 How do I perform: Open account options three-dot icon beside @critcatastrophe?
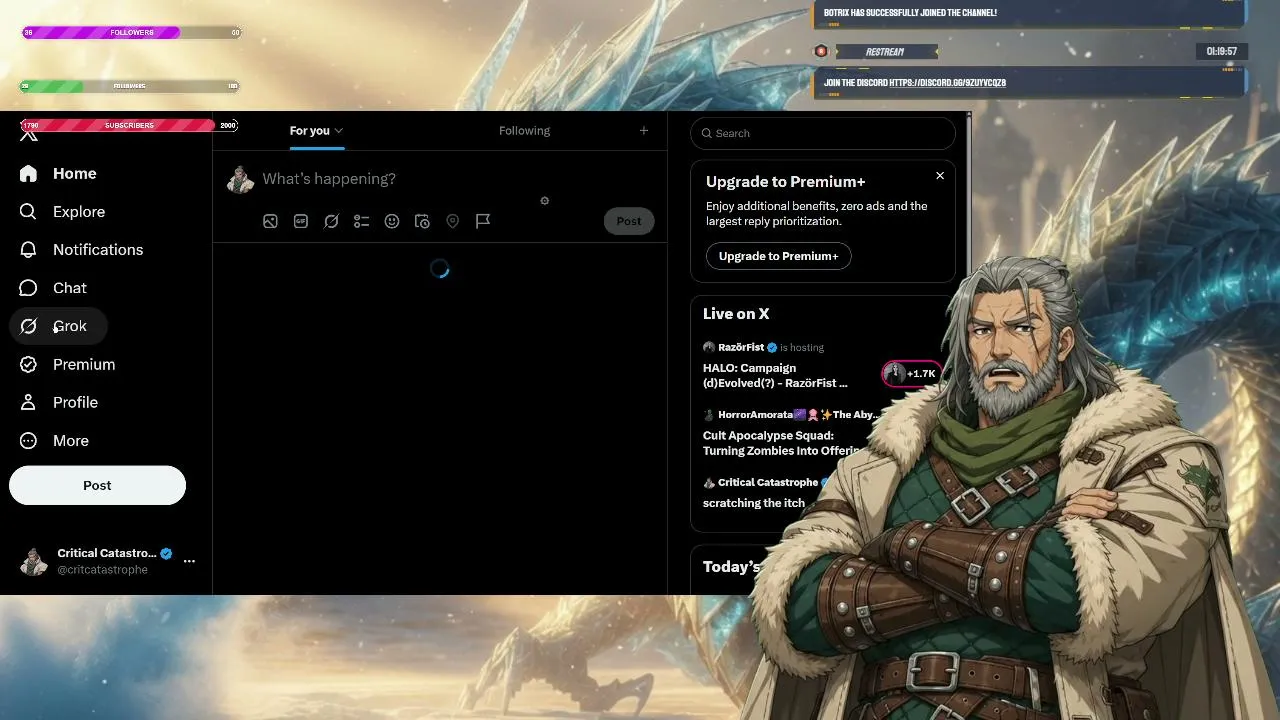click(189, 561)
